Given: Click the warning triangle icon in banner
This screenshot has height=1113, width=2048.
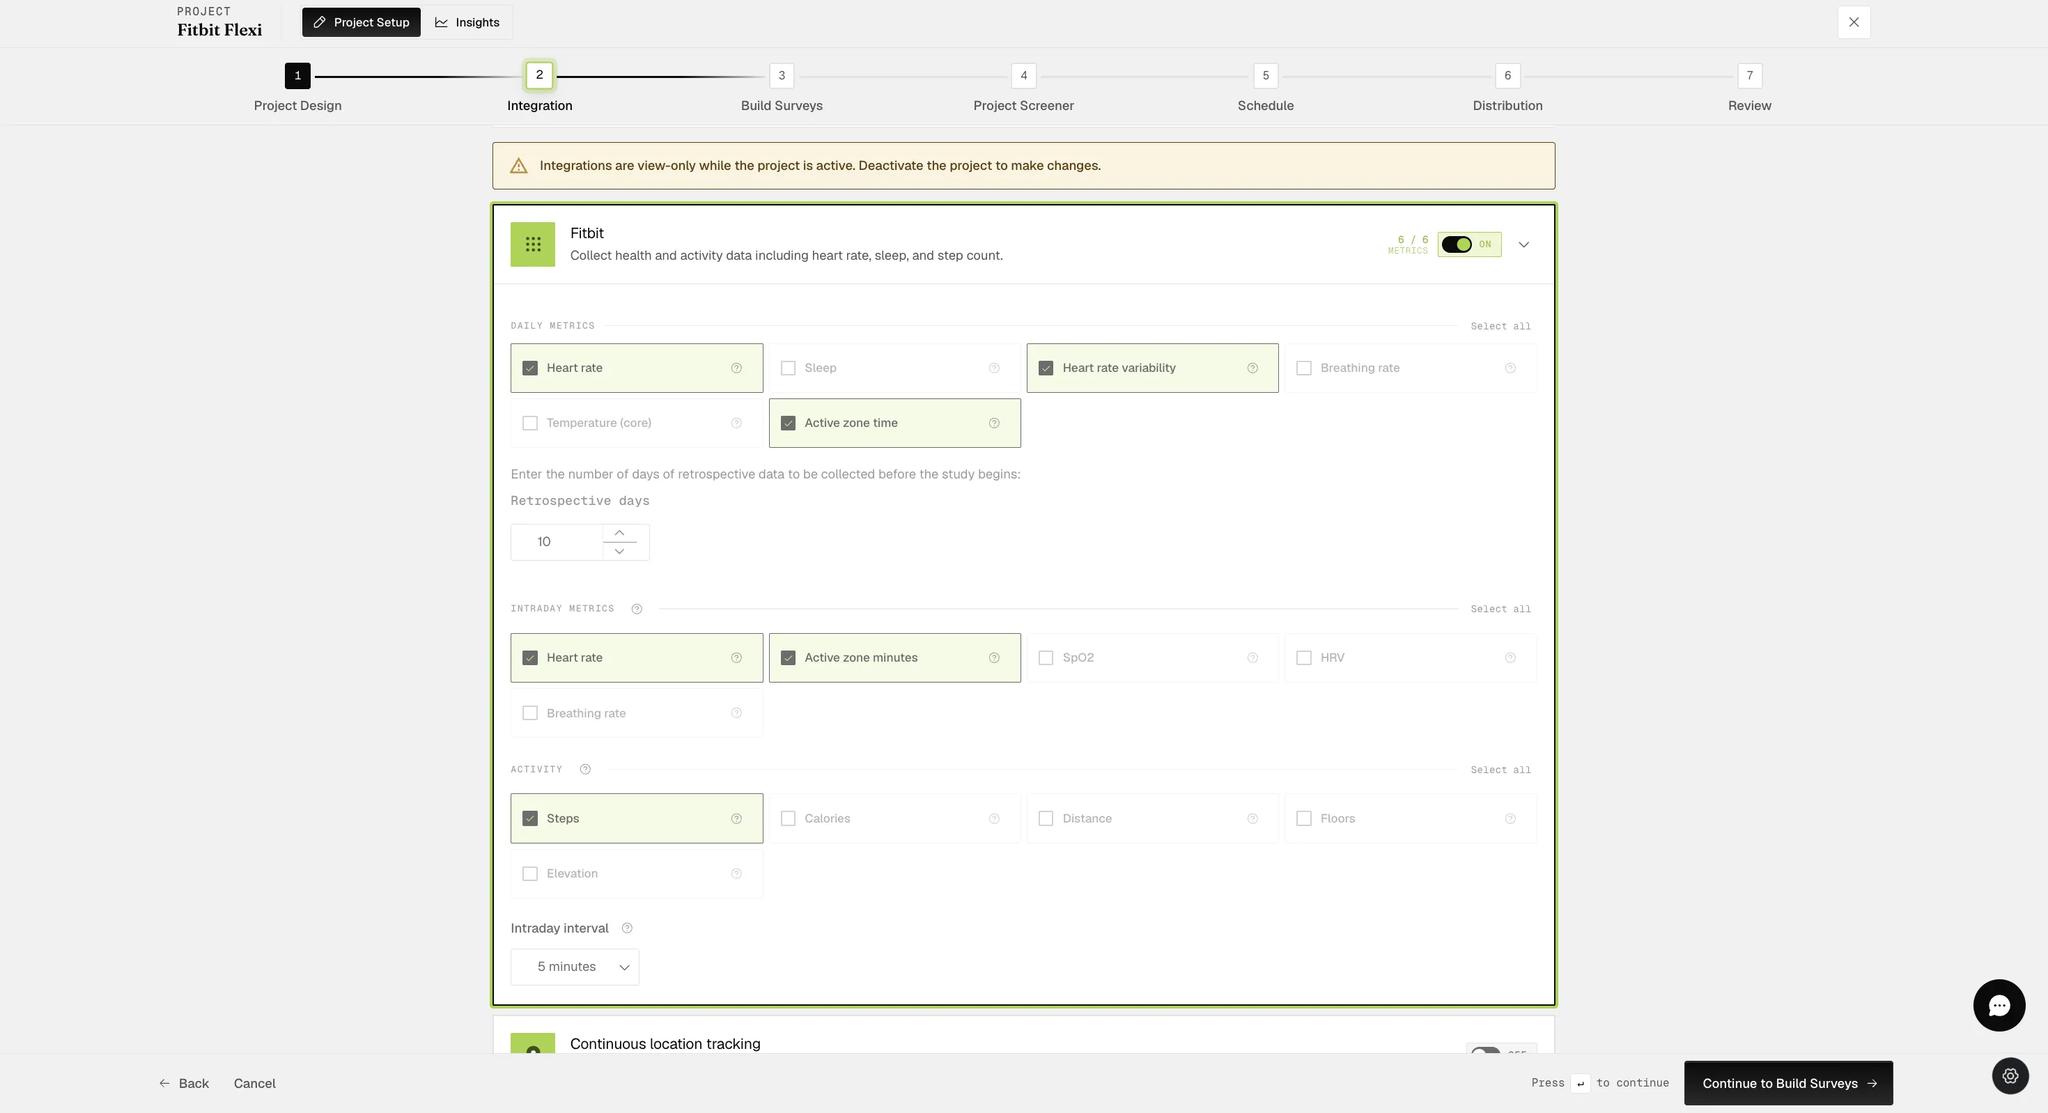Looking at the screenshot, I should (x=518, y=166).
